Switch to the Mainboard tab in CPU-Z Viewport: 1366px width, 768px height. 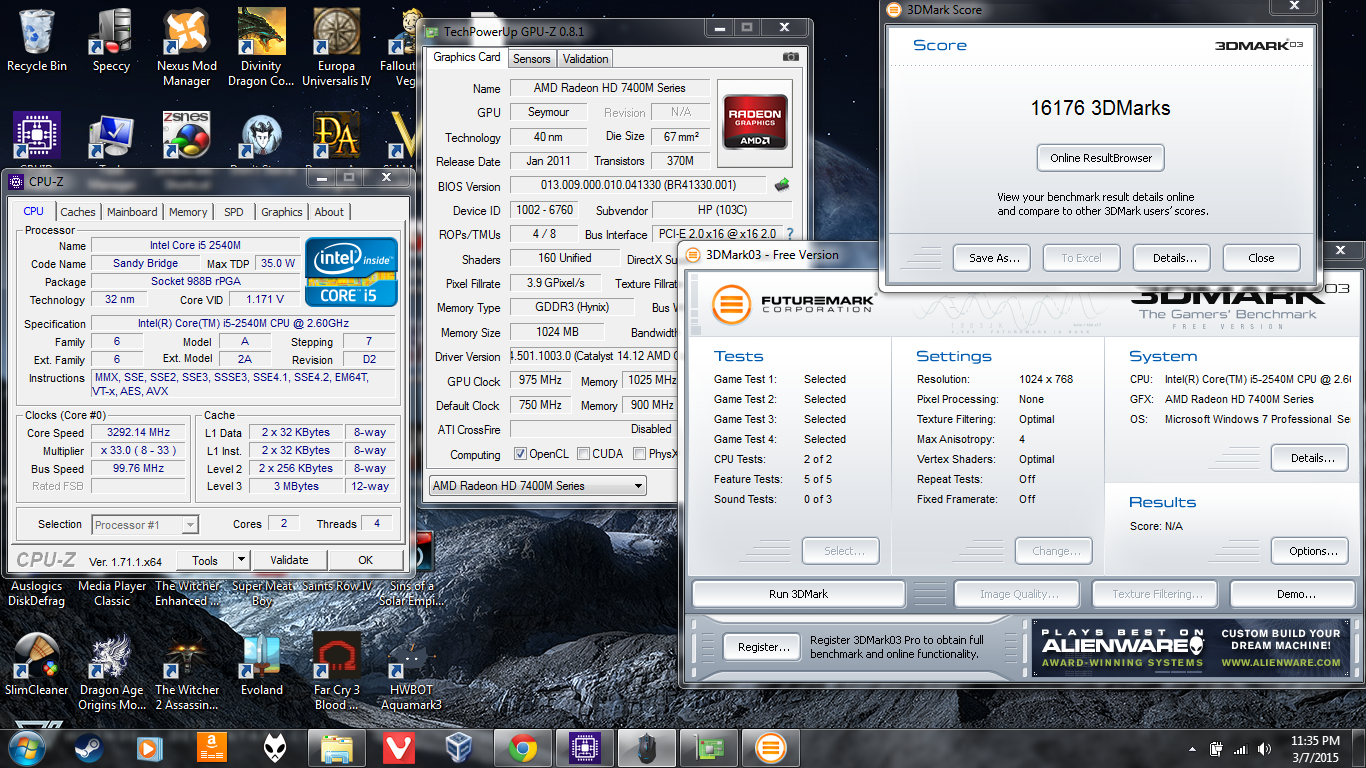(x=132, y=212)
